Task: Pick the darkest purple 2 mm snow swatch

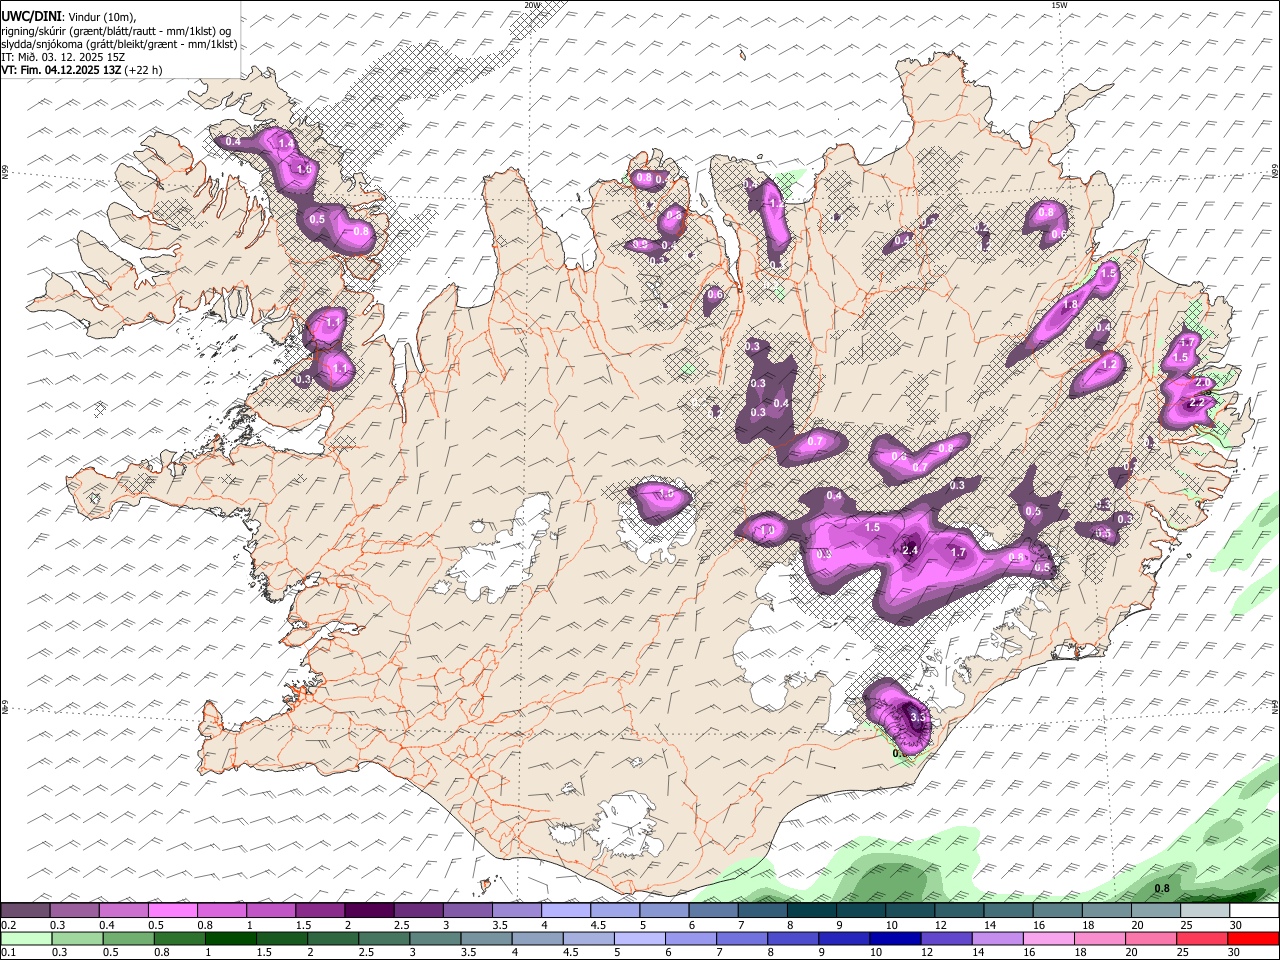Action: [369, 910]
